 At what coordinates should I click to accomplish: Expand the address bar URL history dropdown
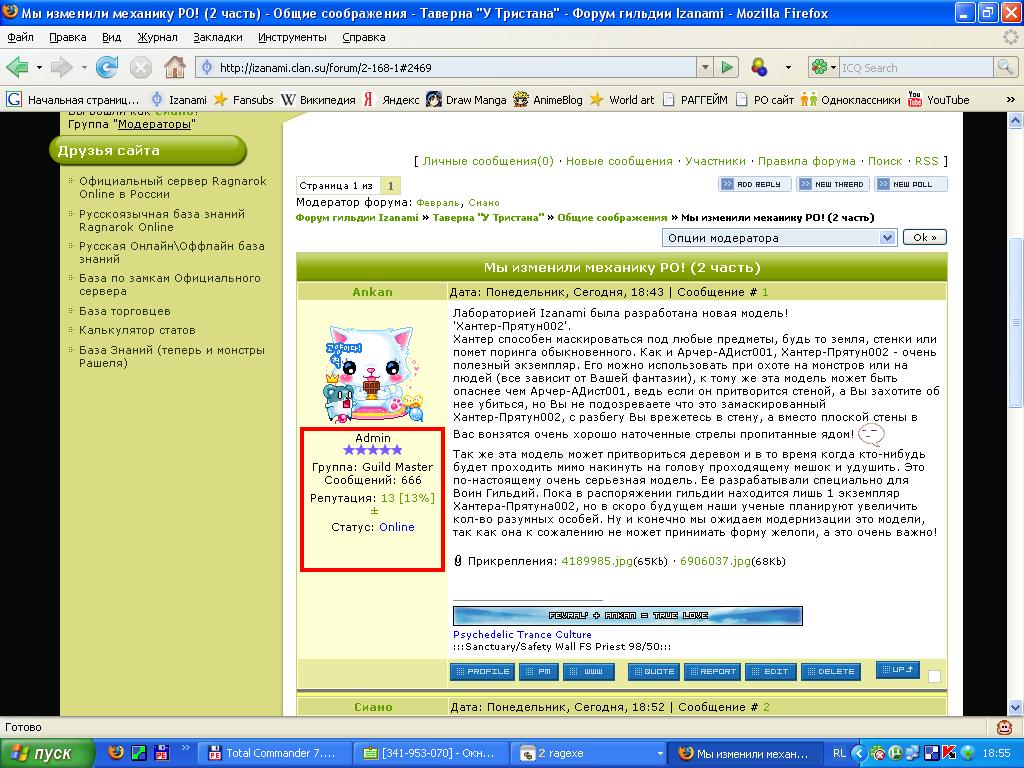pyautogui.click(x=704, y=68)
